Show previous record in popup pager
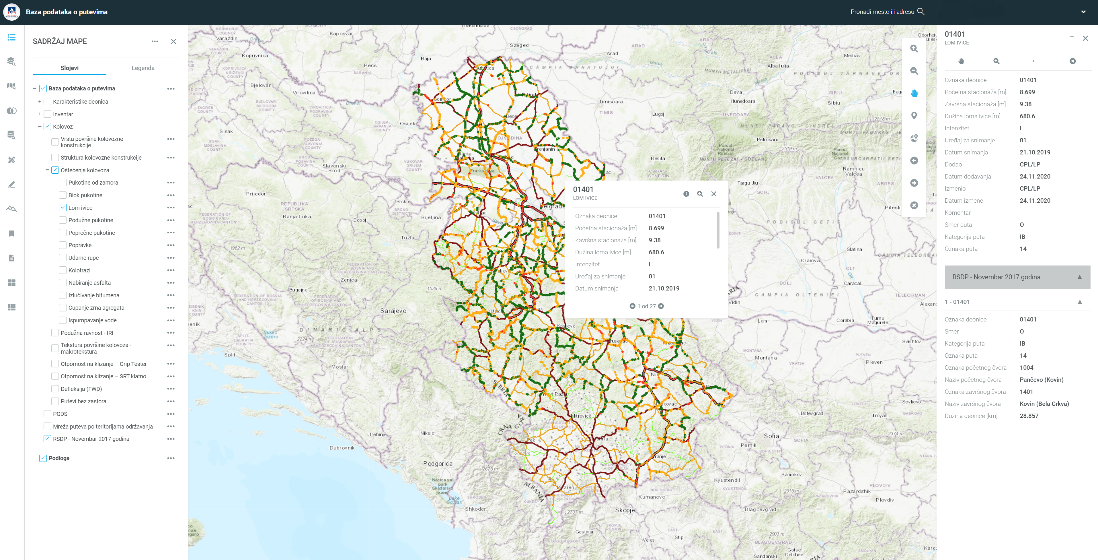This screenshot has width=1098, height=560. (x=632, y=306)
